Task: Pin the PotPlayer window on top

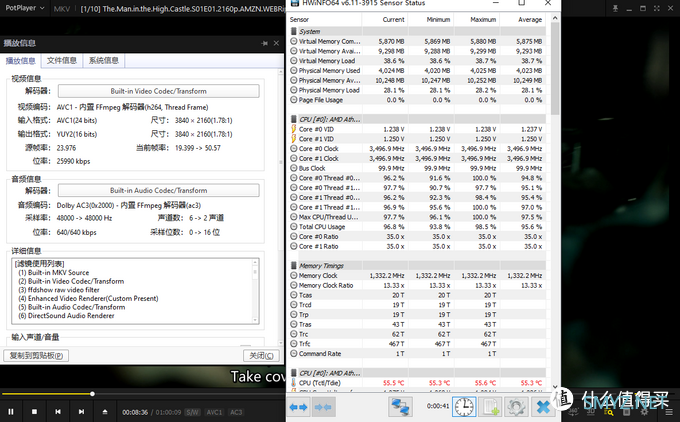Action: tap(615, 8)
